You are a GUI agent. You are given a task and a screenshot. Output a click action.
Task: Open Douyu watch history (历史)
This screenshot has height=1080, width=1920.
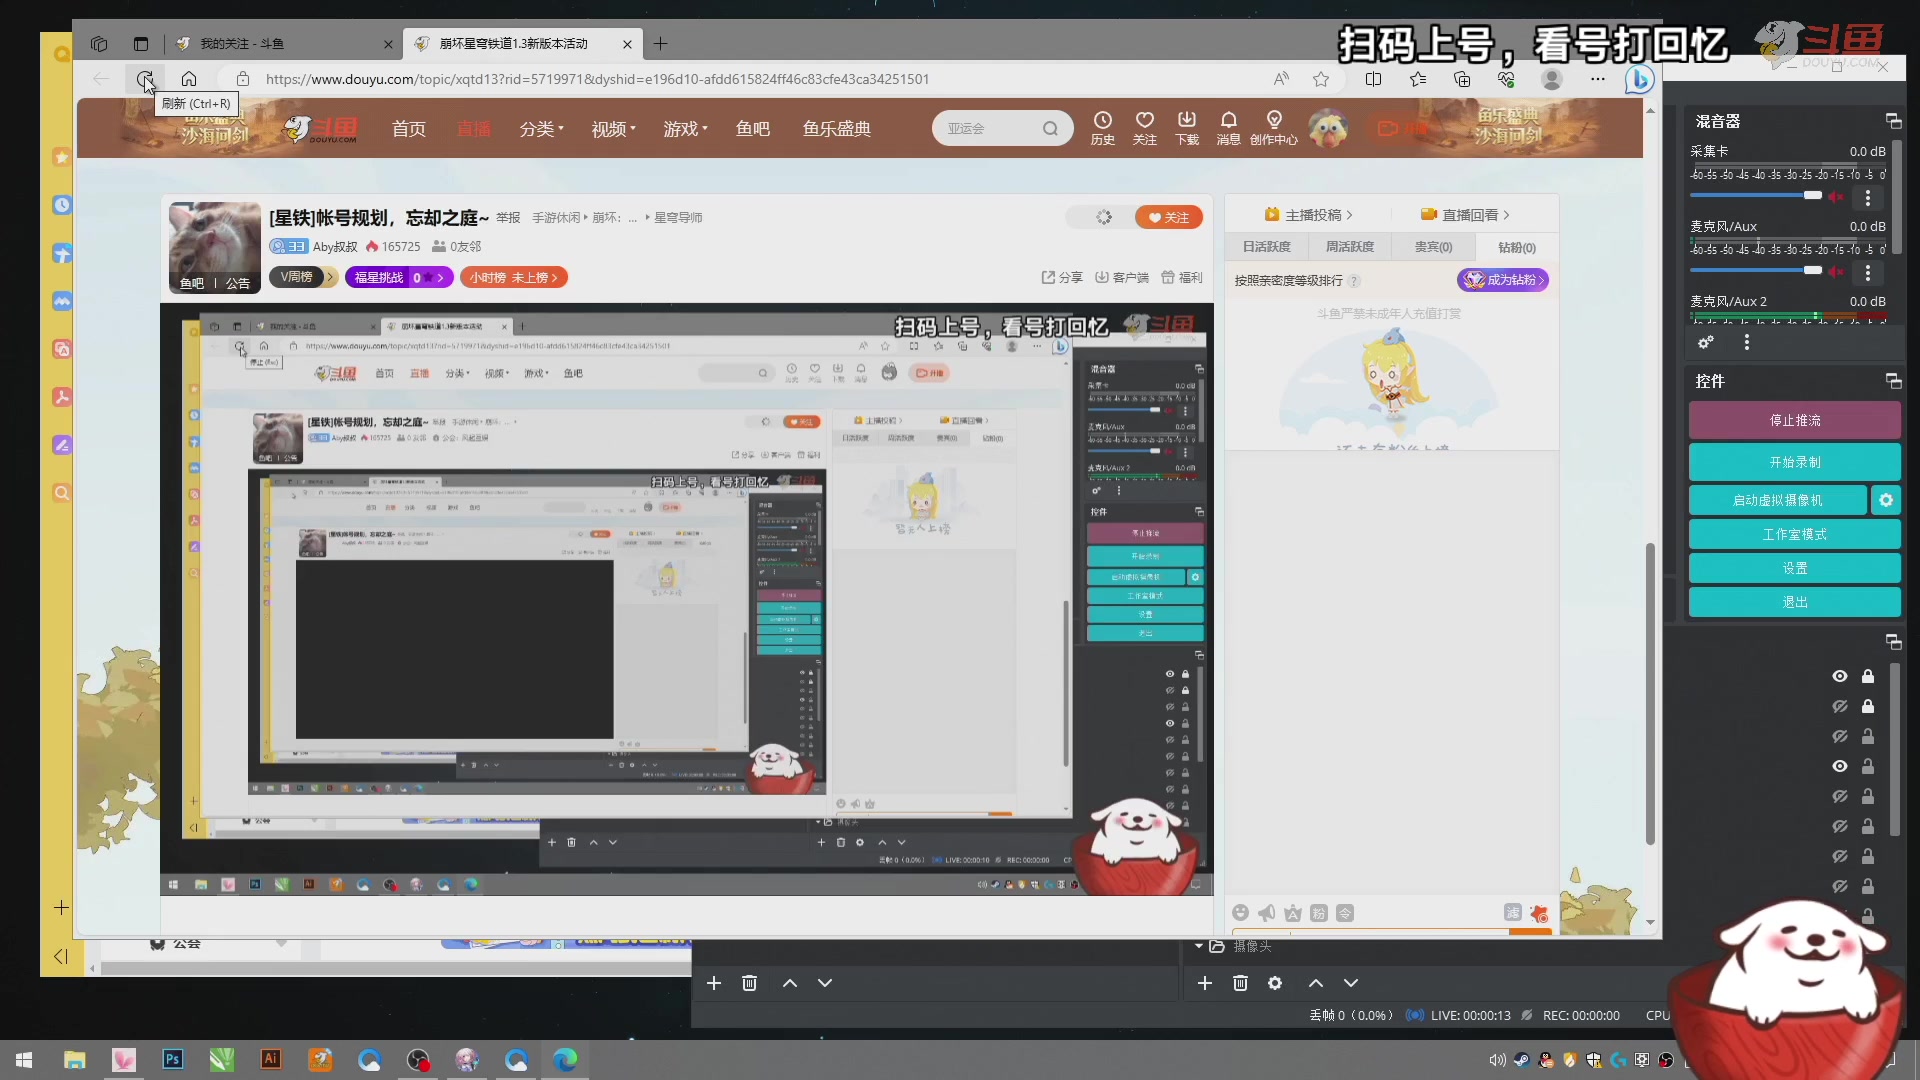point(1103,128)
